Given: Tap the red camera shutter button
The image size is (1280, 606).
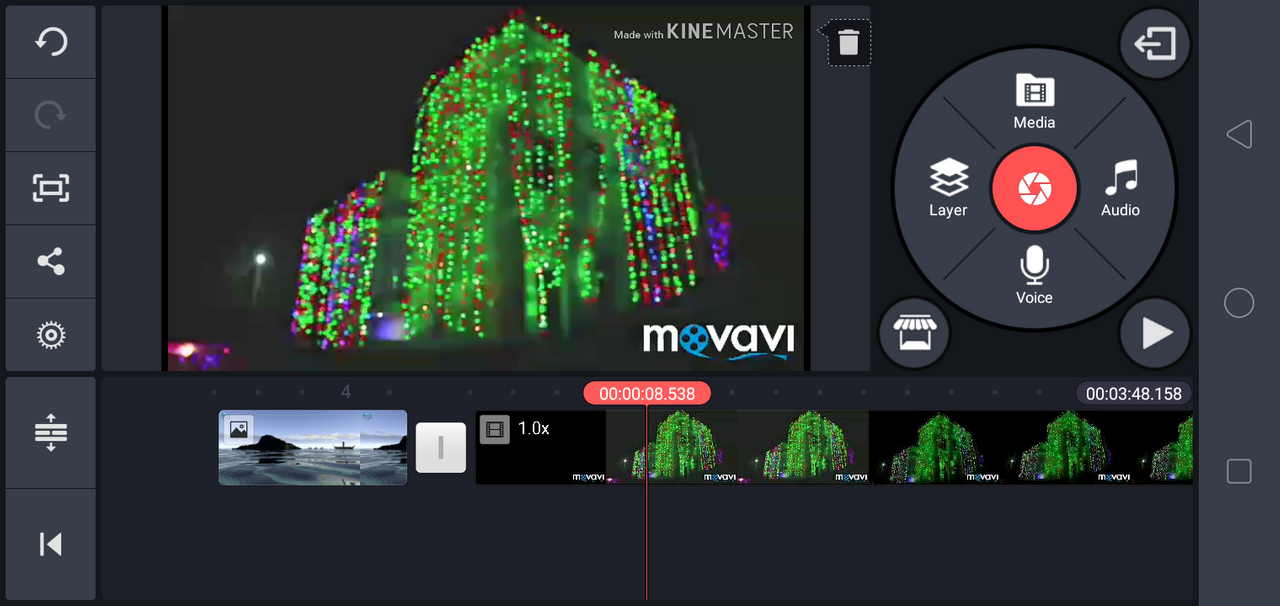Looking at the screenshot, I should coord(1034,188).
